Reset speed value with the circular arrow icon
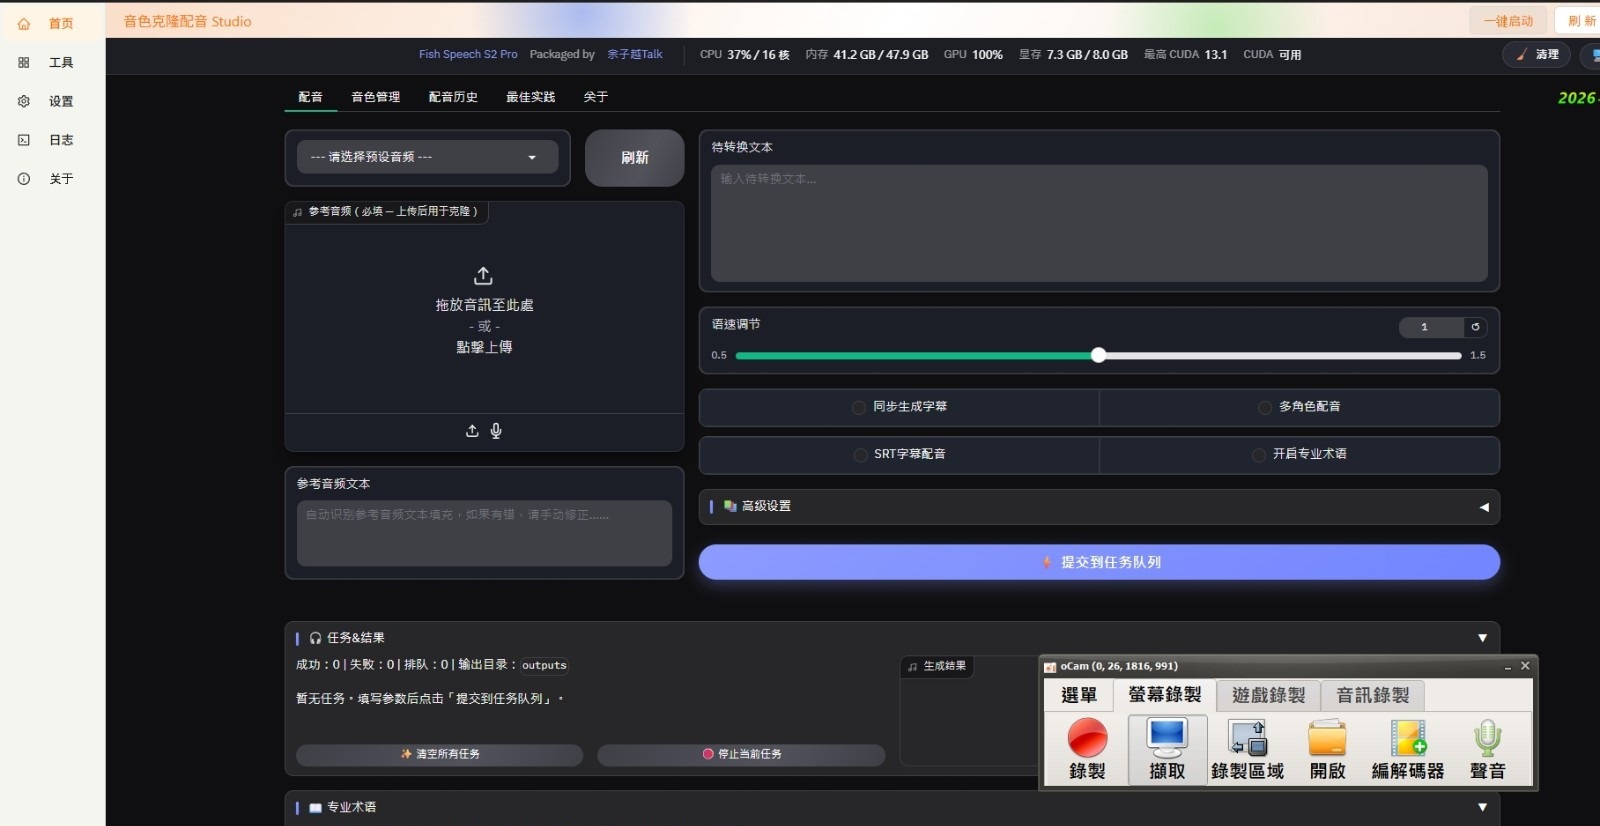The width and height of the screenshot is (1600, 826). click(x=1475, y=327)
